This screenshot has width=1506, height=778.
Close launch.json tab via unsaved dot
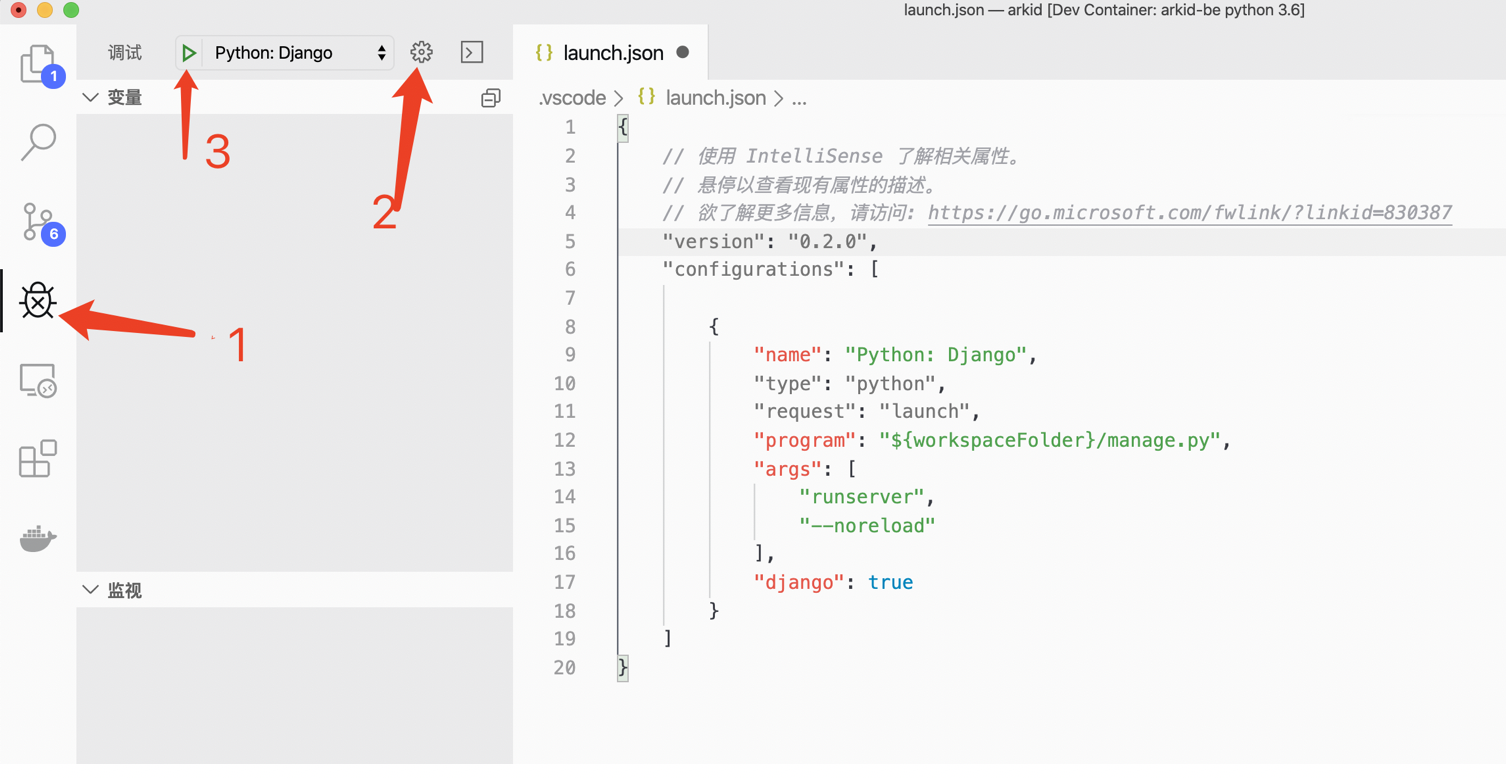[682, 52]
